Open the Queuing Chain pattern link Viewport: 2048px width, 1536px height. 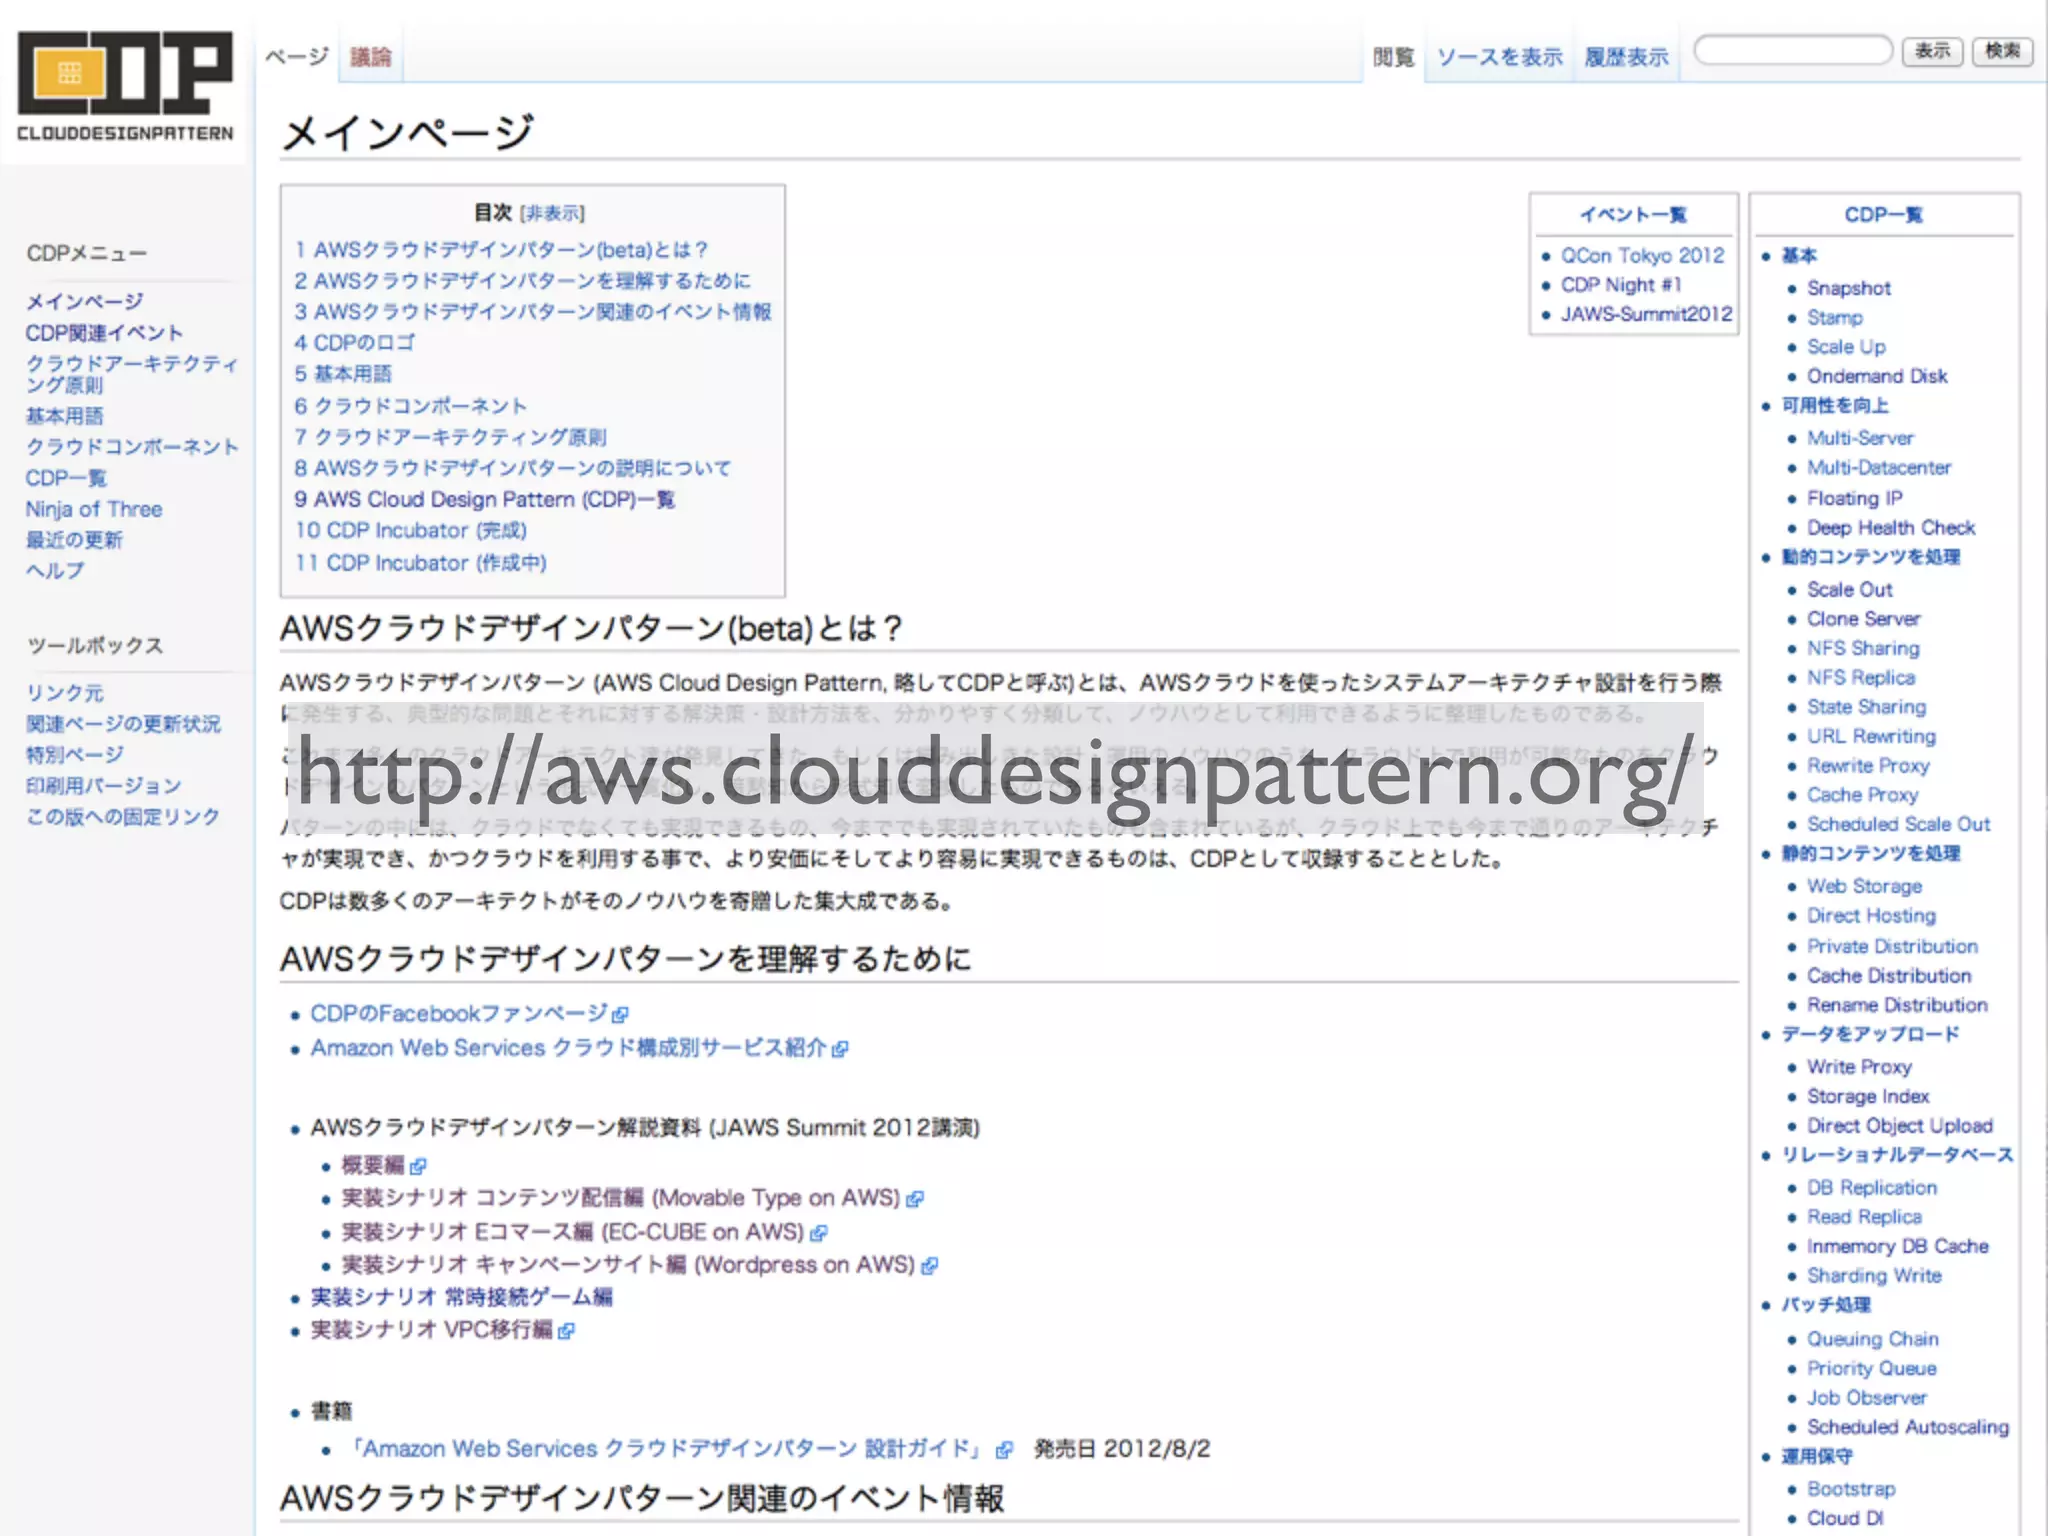(1873, 1338)
